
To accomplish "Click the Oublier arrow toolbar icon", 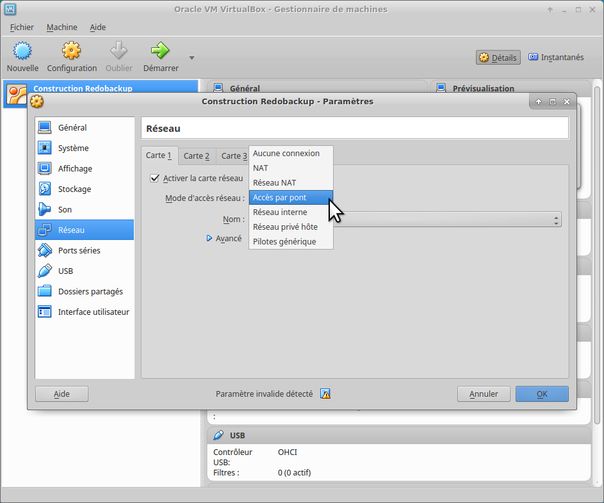I will click(119, 50).
